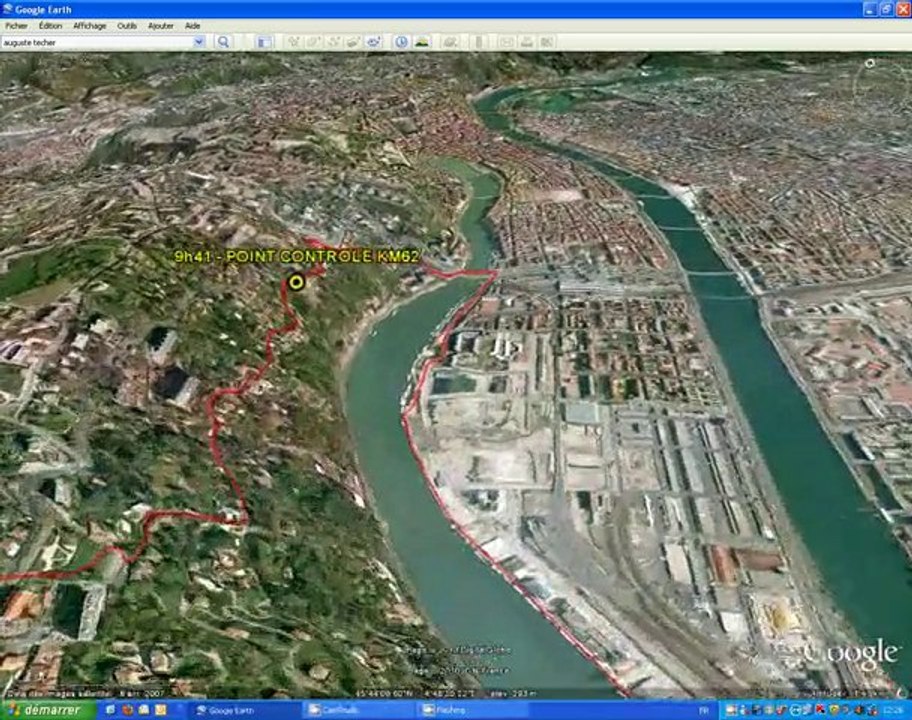Toggle sunlight across the landscape icon
912x720 pixels.
tap(422, 42)
